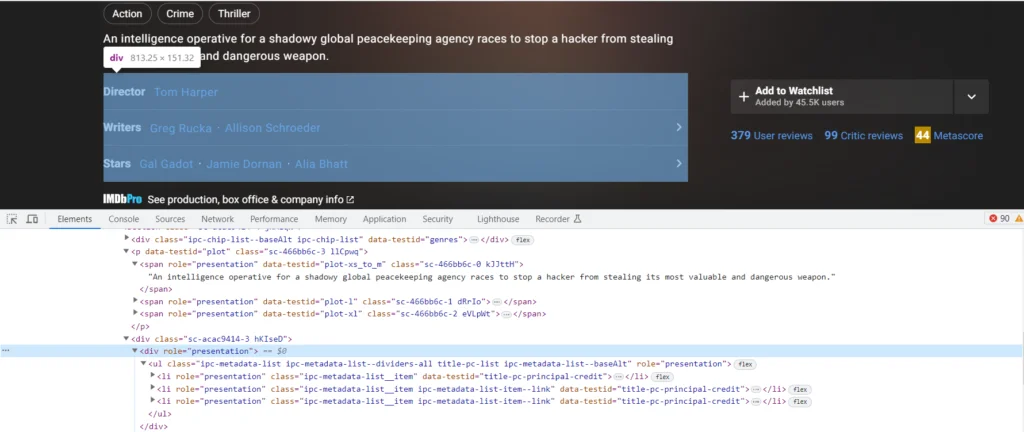Open star Gal Gadot's link
Screen dimensions: 1024x432
pos(167,164)
